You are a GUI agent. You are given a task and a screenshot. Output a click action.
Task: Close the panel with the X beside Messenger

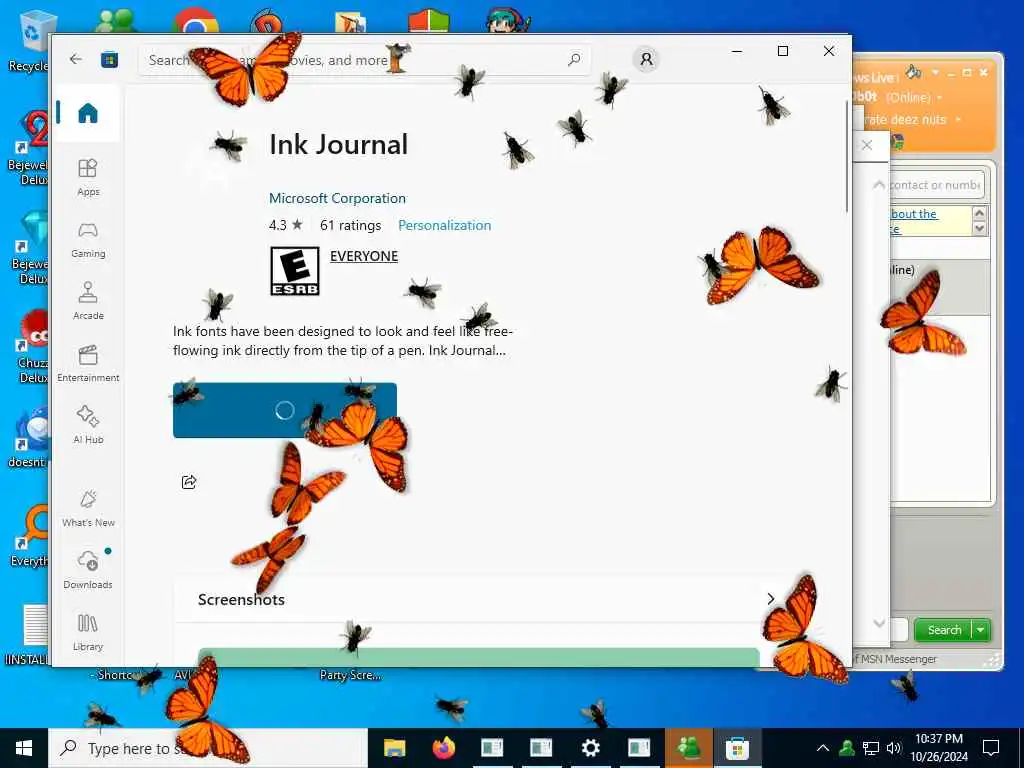pyautogui.click(x=867, y=145)
